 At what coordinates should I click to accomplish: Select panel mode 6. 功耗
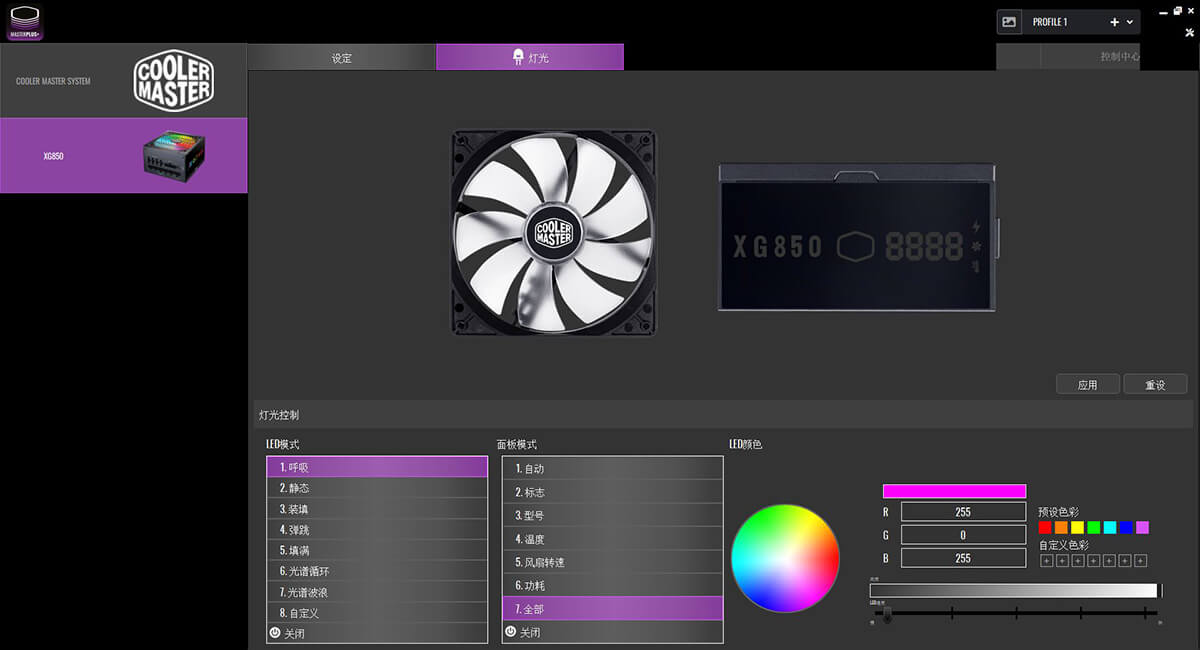point(612,585)
